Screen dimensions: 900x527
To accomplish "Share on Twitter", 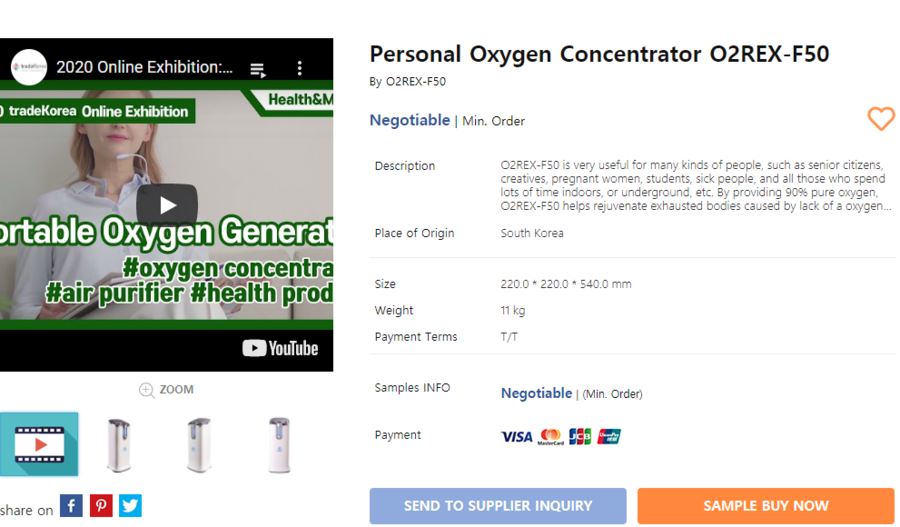I will tap(130, 506).
